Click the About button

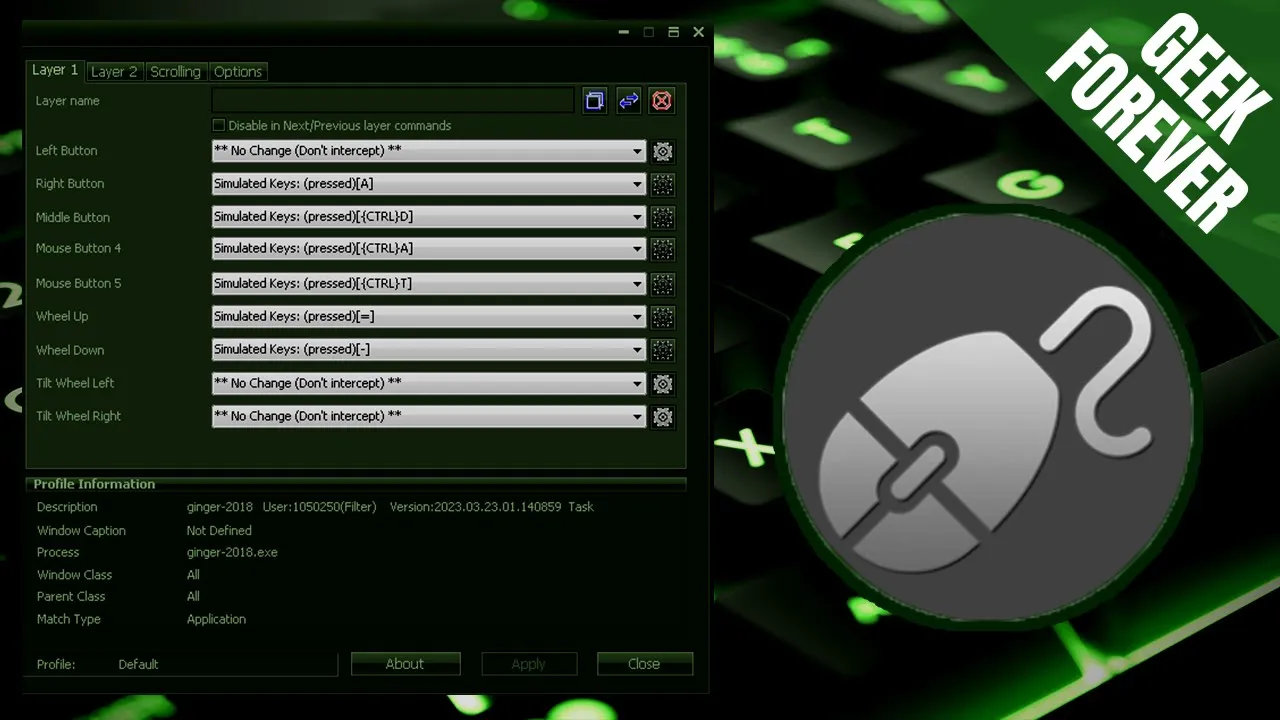tap(405, 664)
